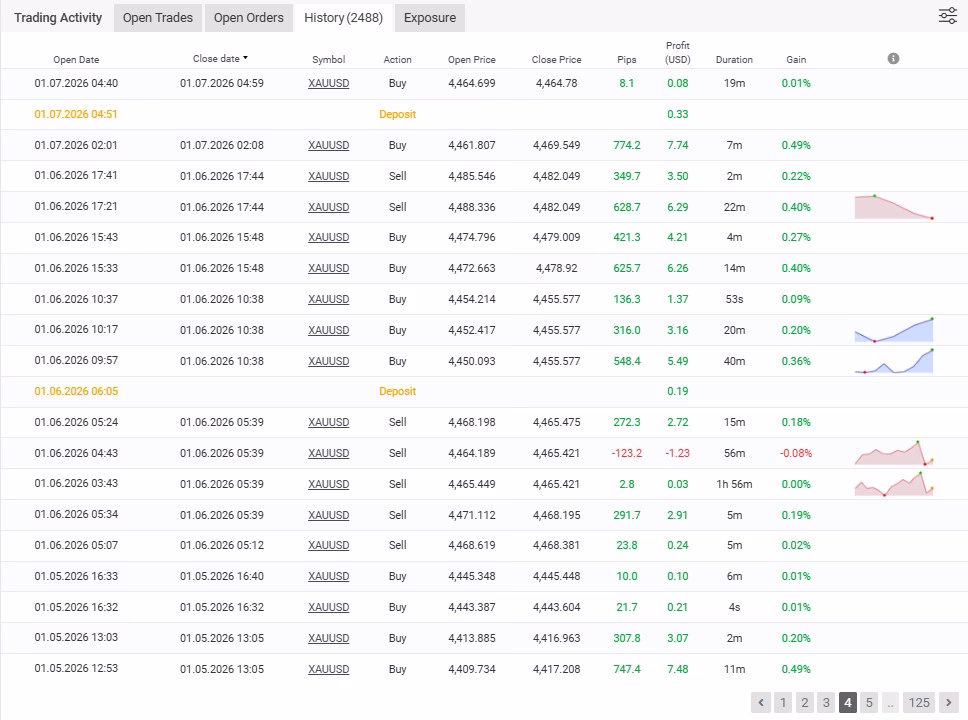Go to next page arrow
Viewport: 968px width, 720px height.
coord(949,702)
